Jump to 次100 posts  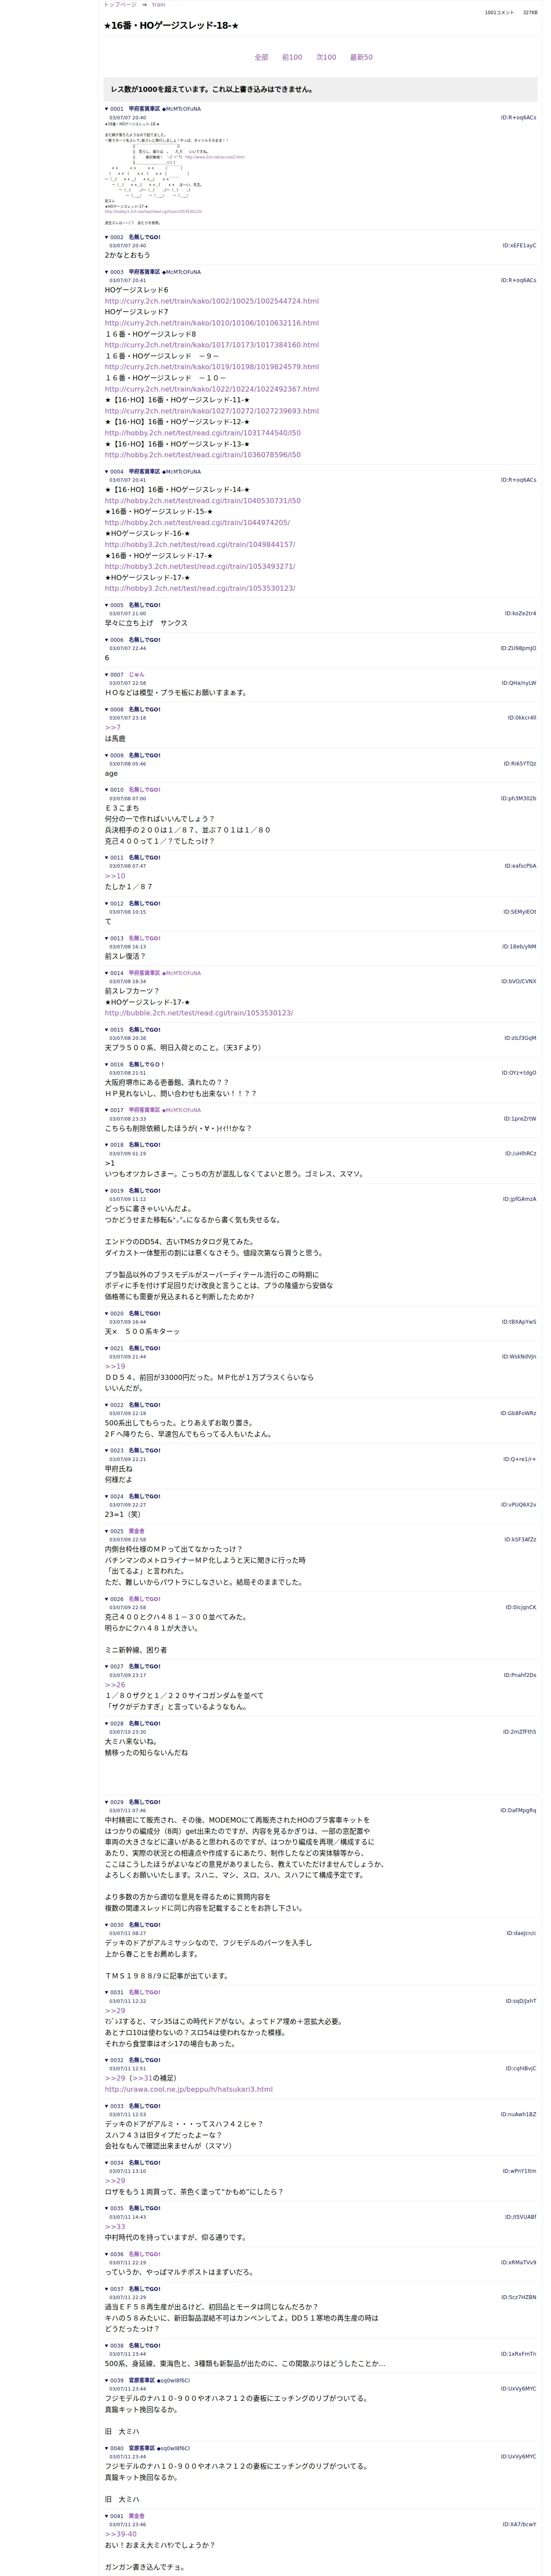pyautogui.click(x=326, y=57)
